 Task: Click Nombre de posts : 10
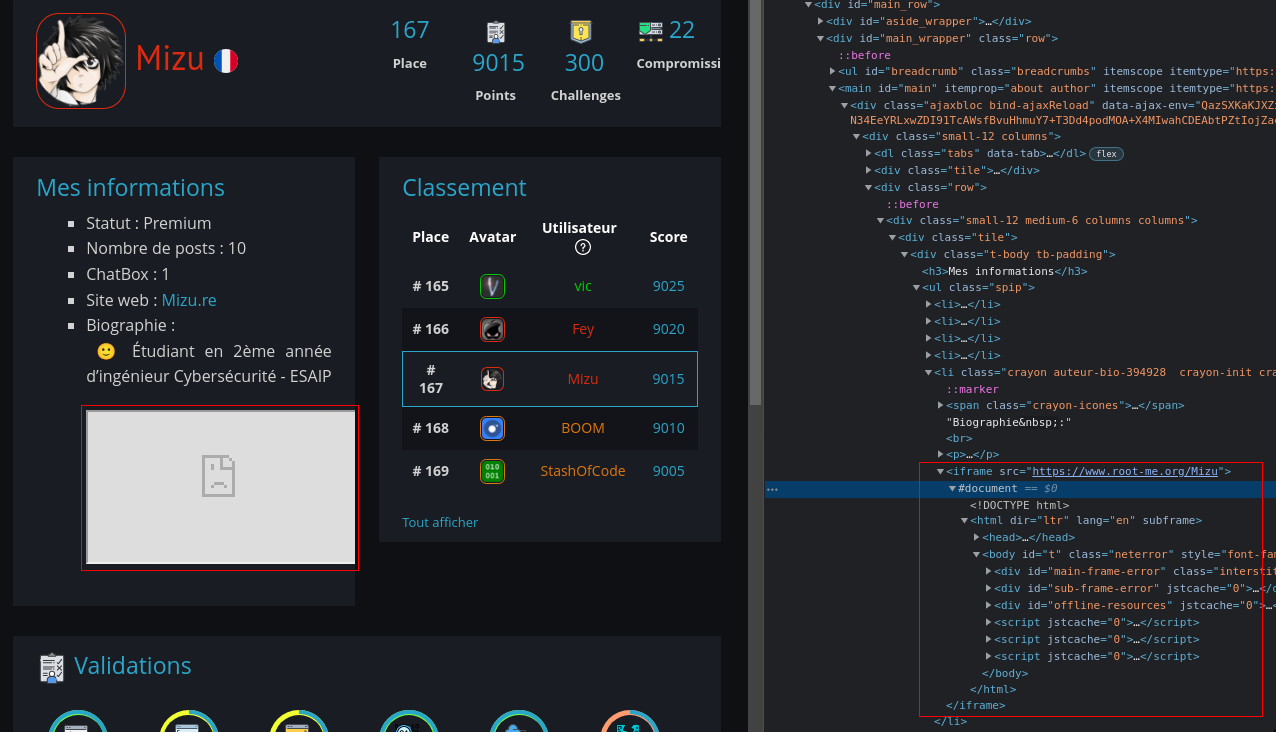(x=166, y=248)
